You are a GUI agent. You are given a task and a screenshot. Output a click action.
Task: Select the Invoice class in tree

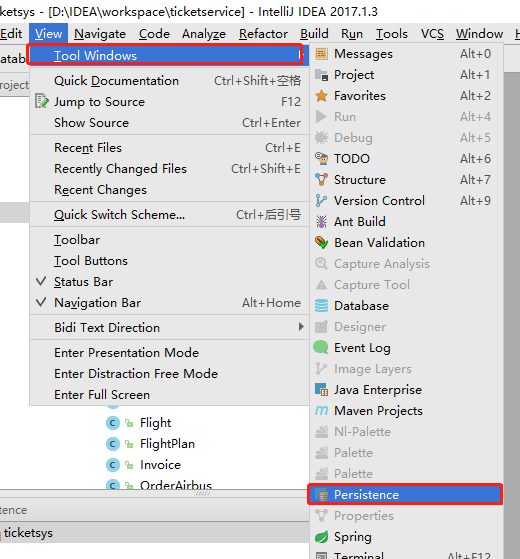click(160, 465)
